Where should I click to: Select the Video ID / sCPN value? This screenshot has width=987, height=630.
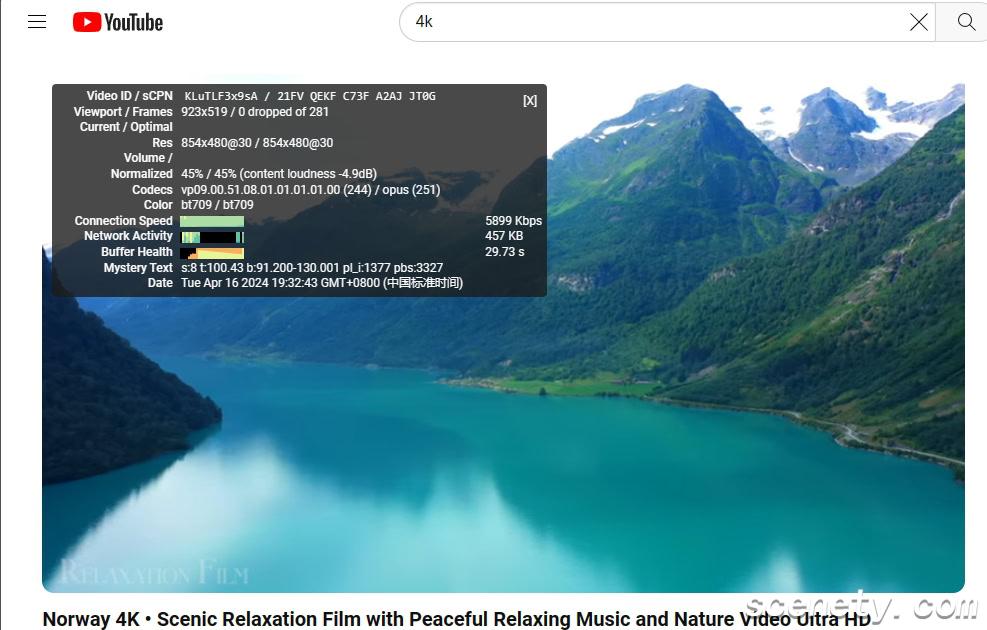point(310,96)
